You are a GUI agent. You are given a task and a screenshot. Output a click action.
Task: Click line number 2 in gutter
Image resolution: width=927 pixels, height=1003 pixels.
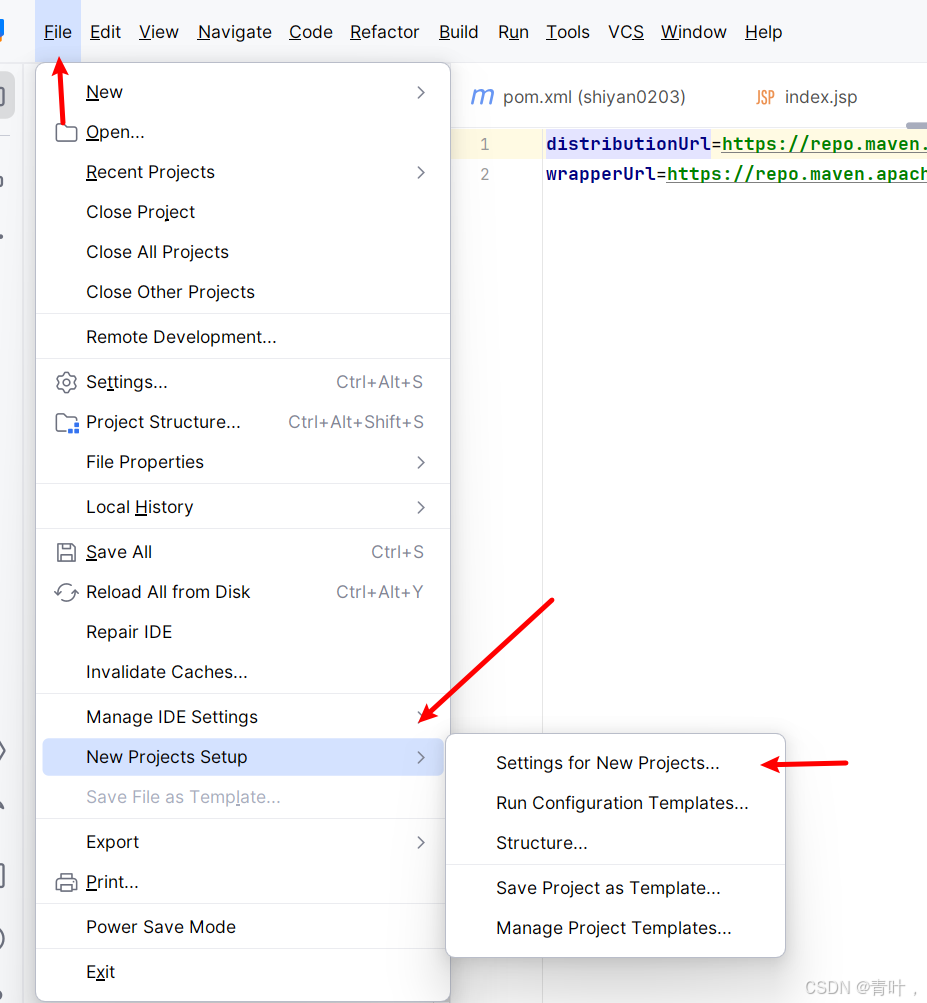485,175
